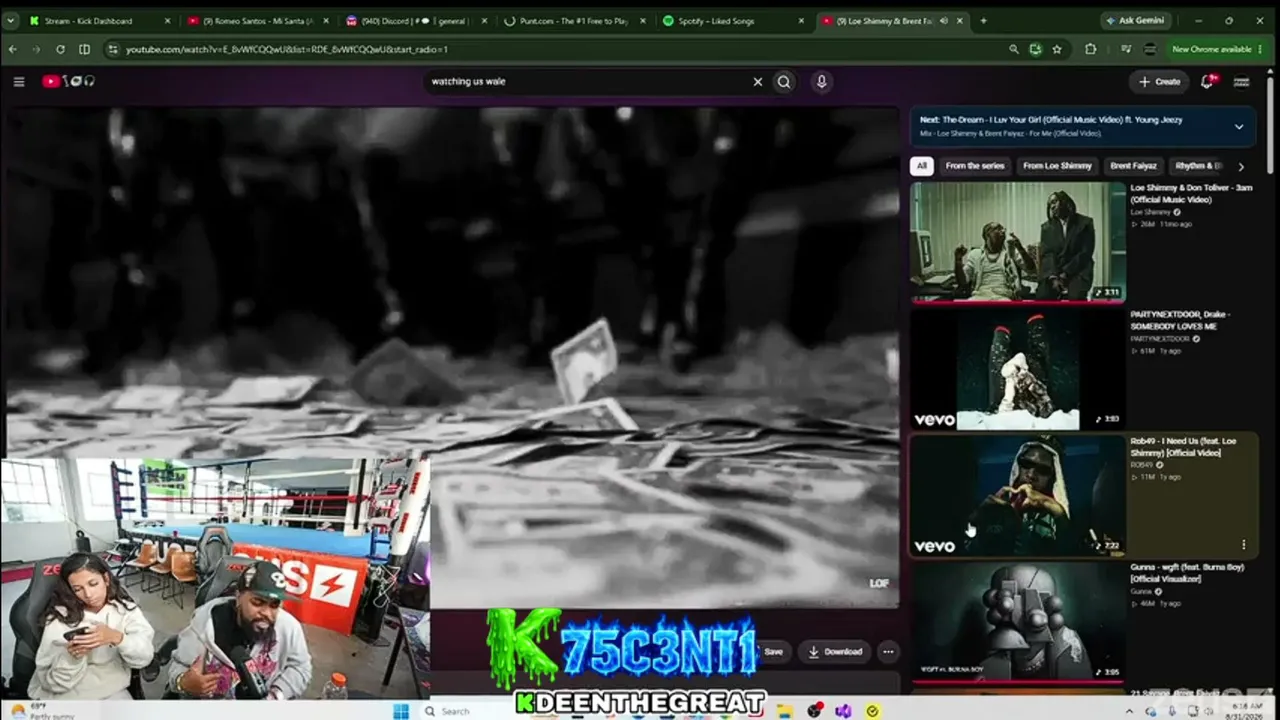Open the yellow checkmark taskbar app
1280x720 pixels.
pyautogui.click(x=872, y=711)
